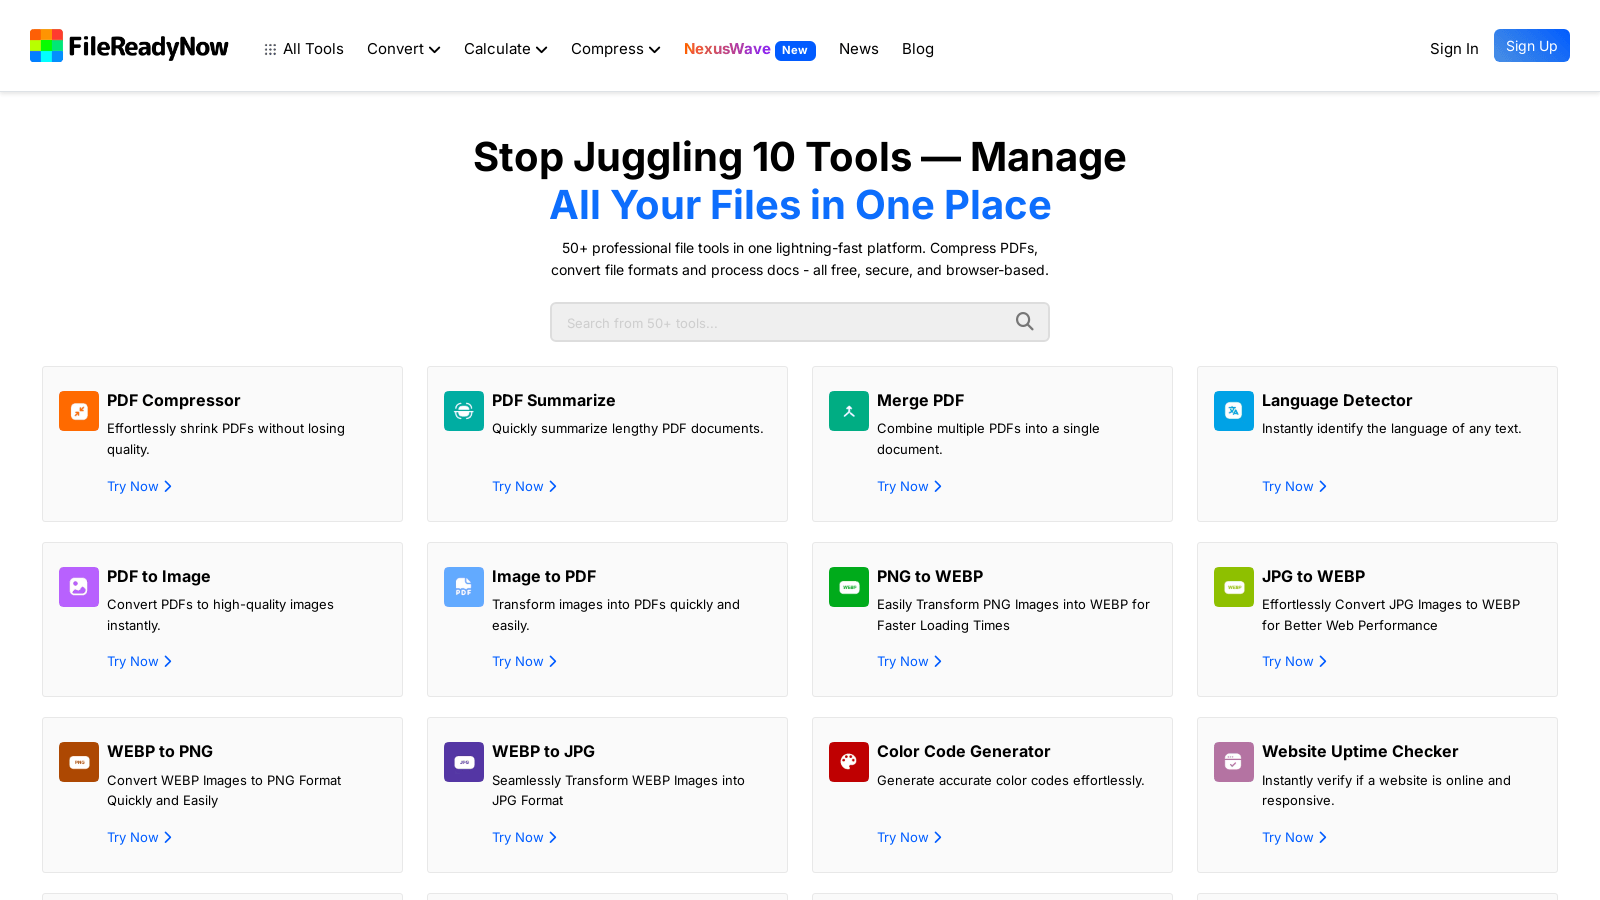Click the Language Detector blue icon
Screen dimensions: 1600x900
(x=1234, y=411)
